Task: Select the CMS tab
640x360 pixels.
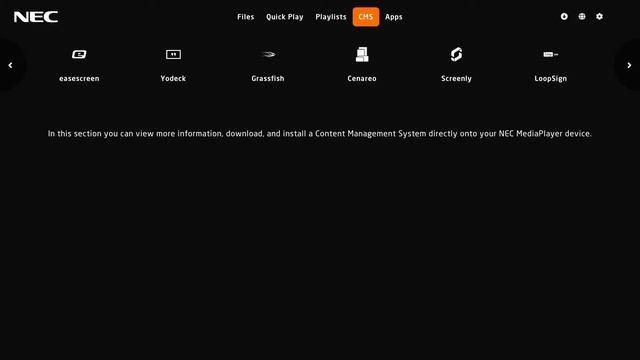Action: click(x=366, y=17)
